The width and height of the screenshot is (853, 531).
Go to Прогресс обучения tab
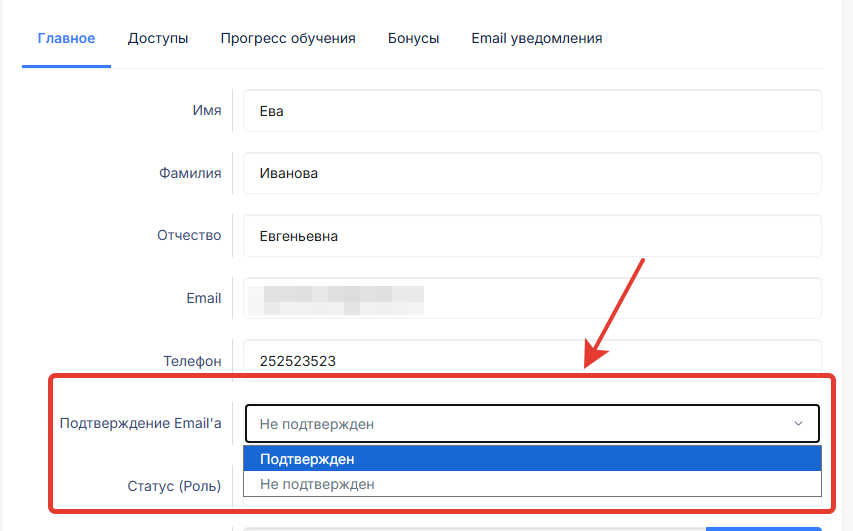tap(288, 39)
